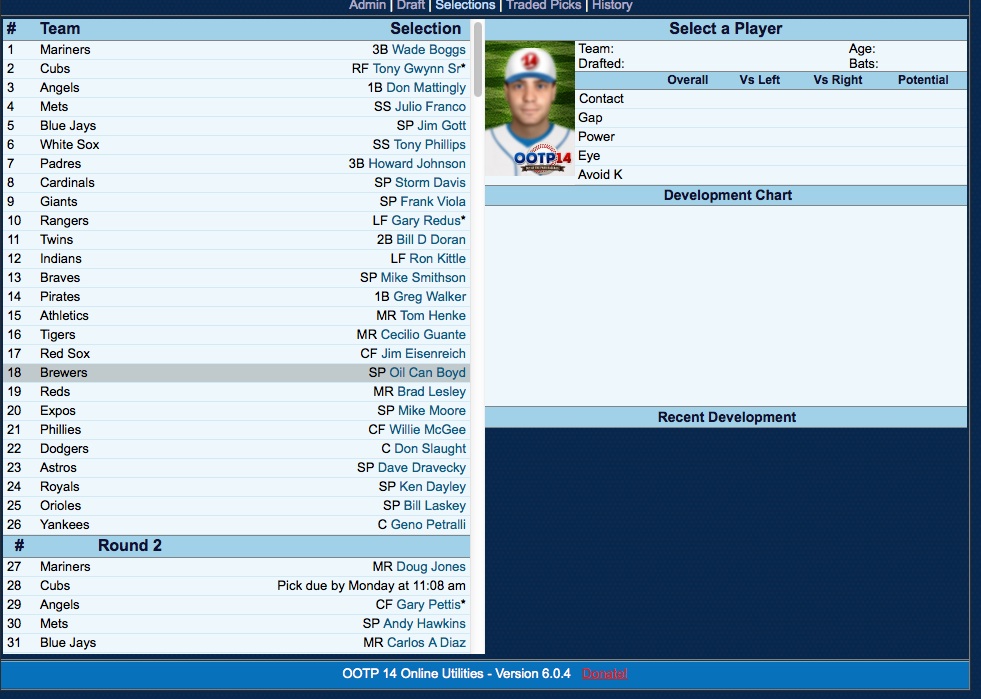The height and width of the screenshot is (699, 981).
Task: Select Julio Franco, the Mets pick
Action: (430, 107)
